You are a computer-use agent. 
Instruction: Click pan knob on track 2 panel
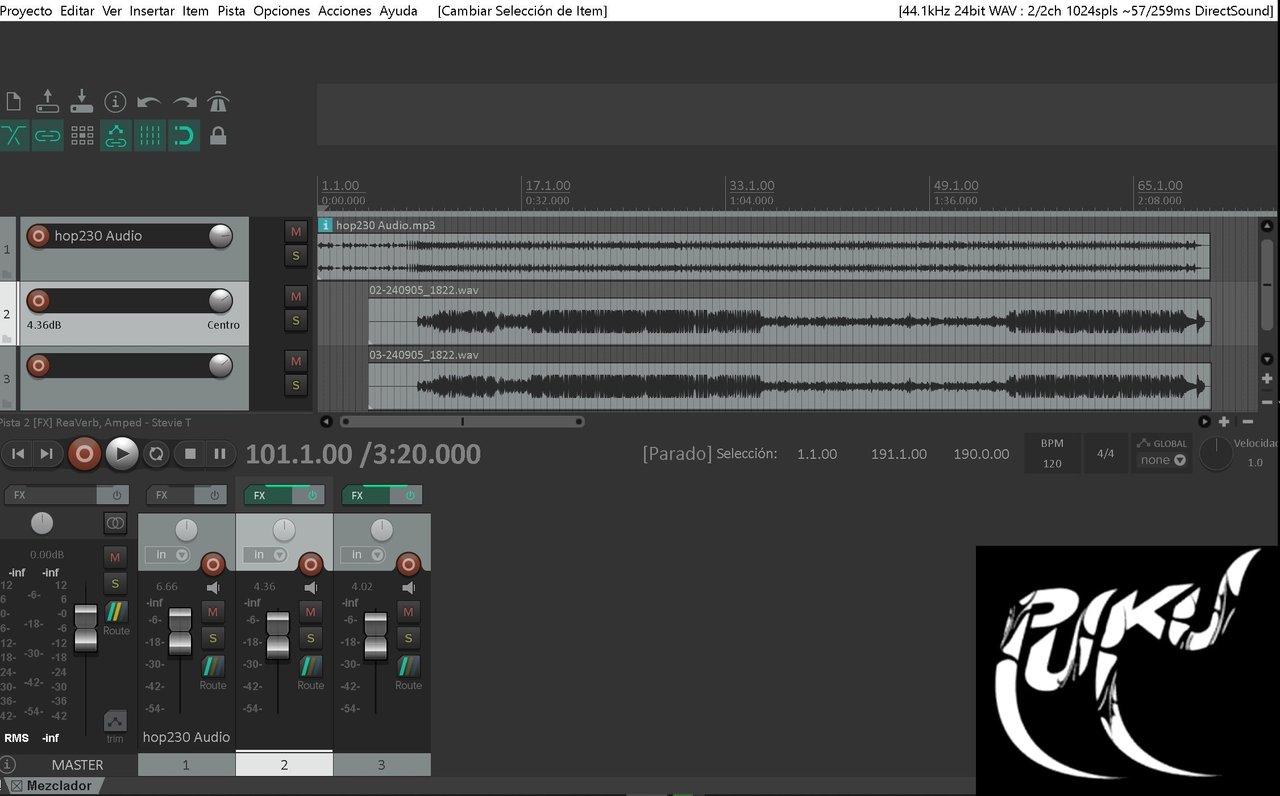[220, 301]
